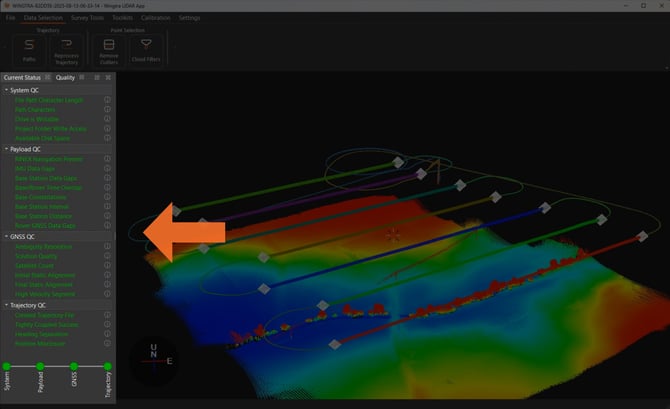This screenshot has height=409, width=670.
Task: Select the Ambiguity Resolution QC item
Action: tap(43, 246)
